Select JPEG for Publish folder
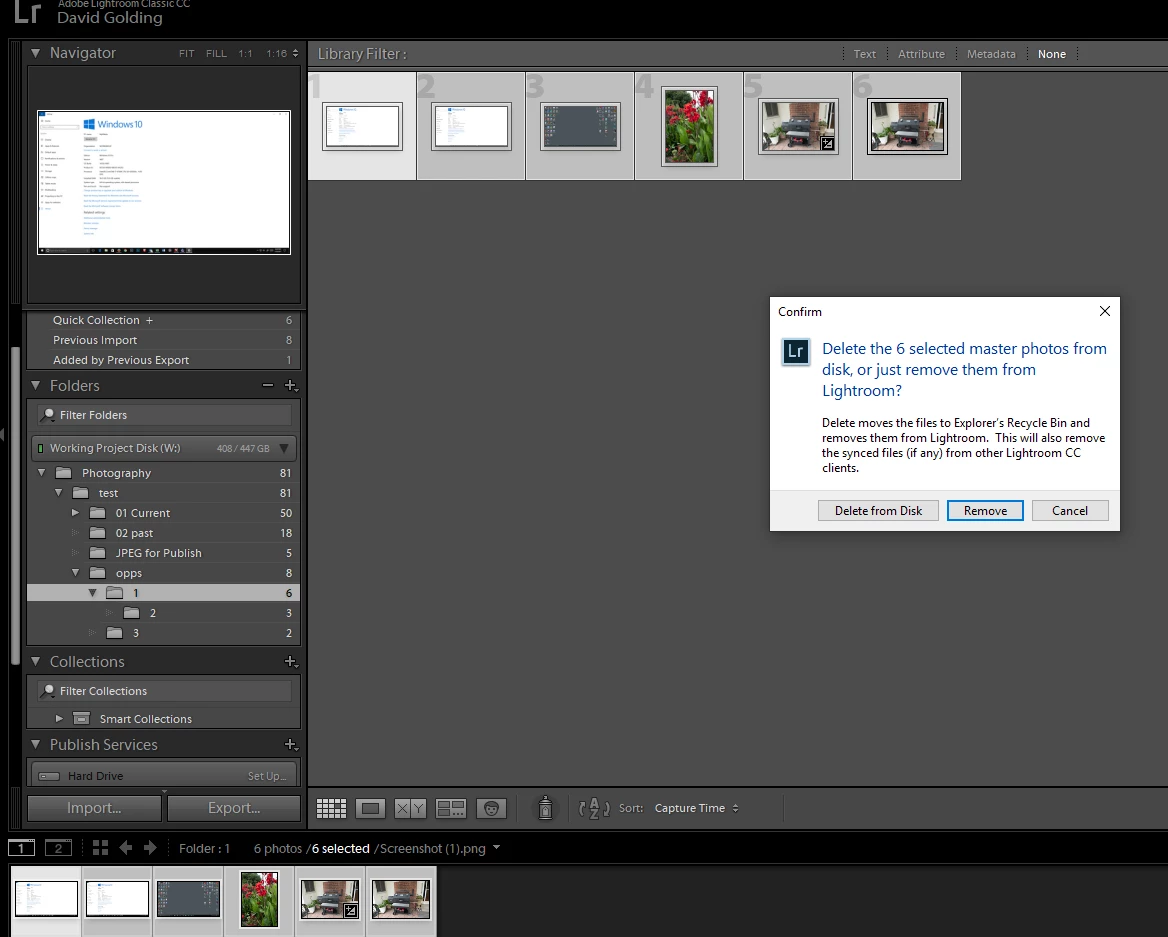Viewport: 1168px width, 937px height. point(164,553)
